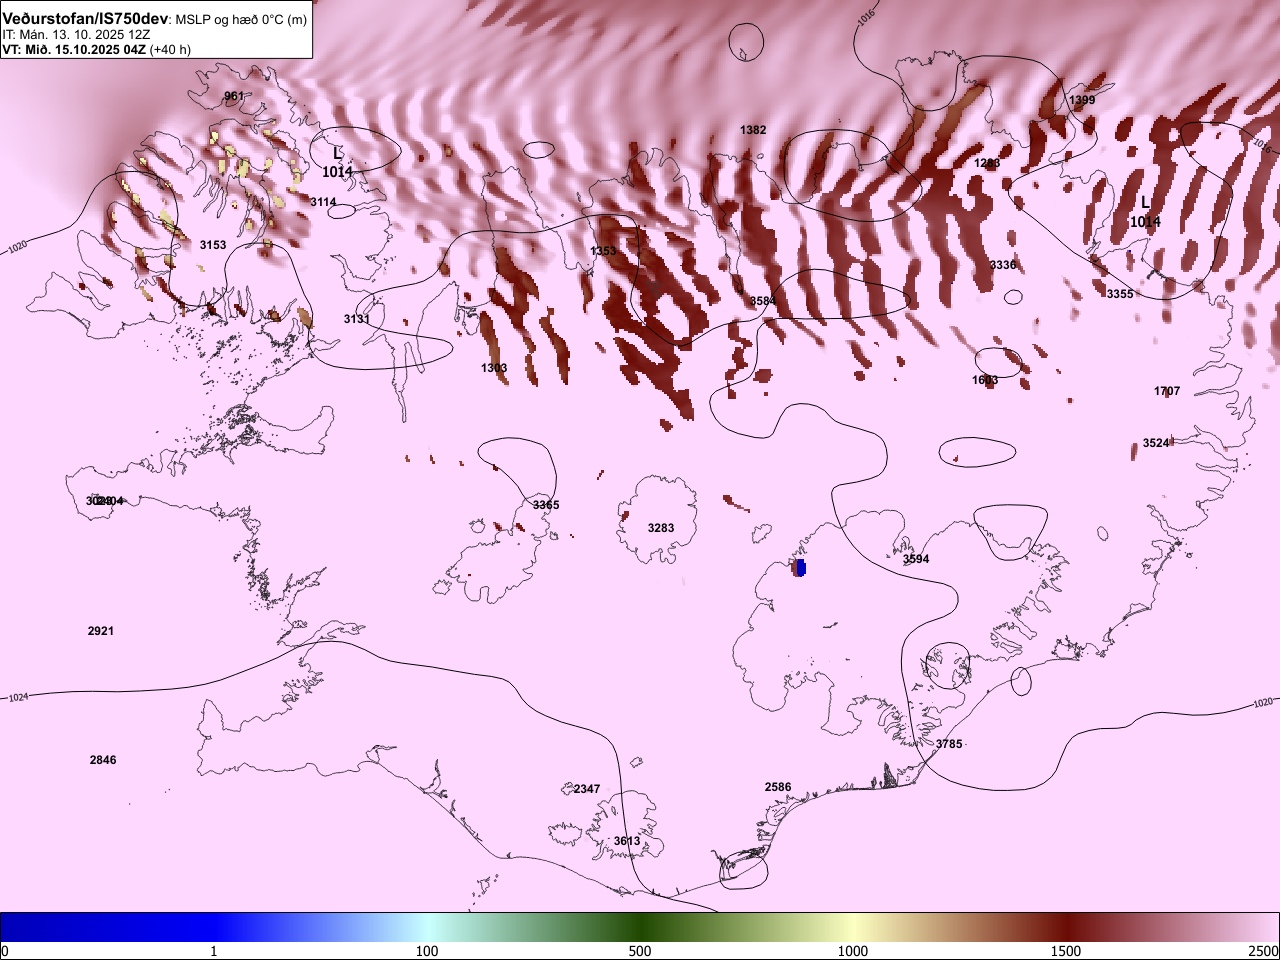Click the 0 tick on the colorbar
The width and height of the screenshot is (1280, 960).
click(4, 950)
